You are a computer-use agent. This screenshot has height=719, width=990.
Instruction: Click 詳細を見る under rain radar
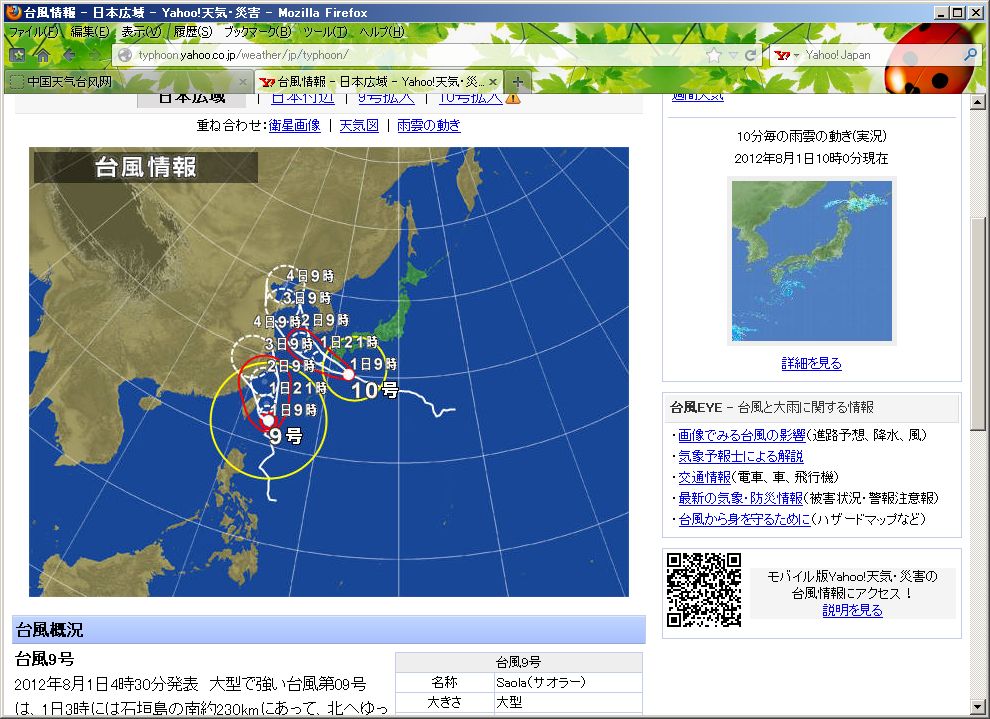811,364
